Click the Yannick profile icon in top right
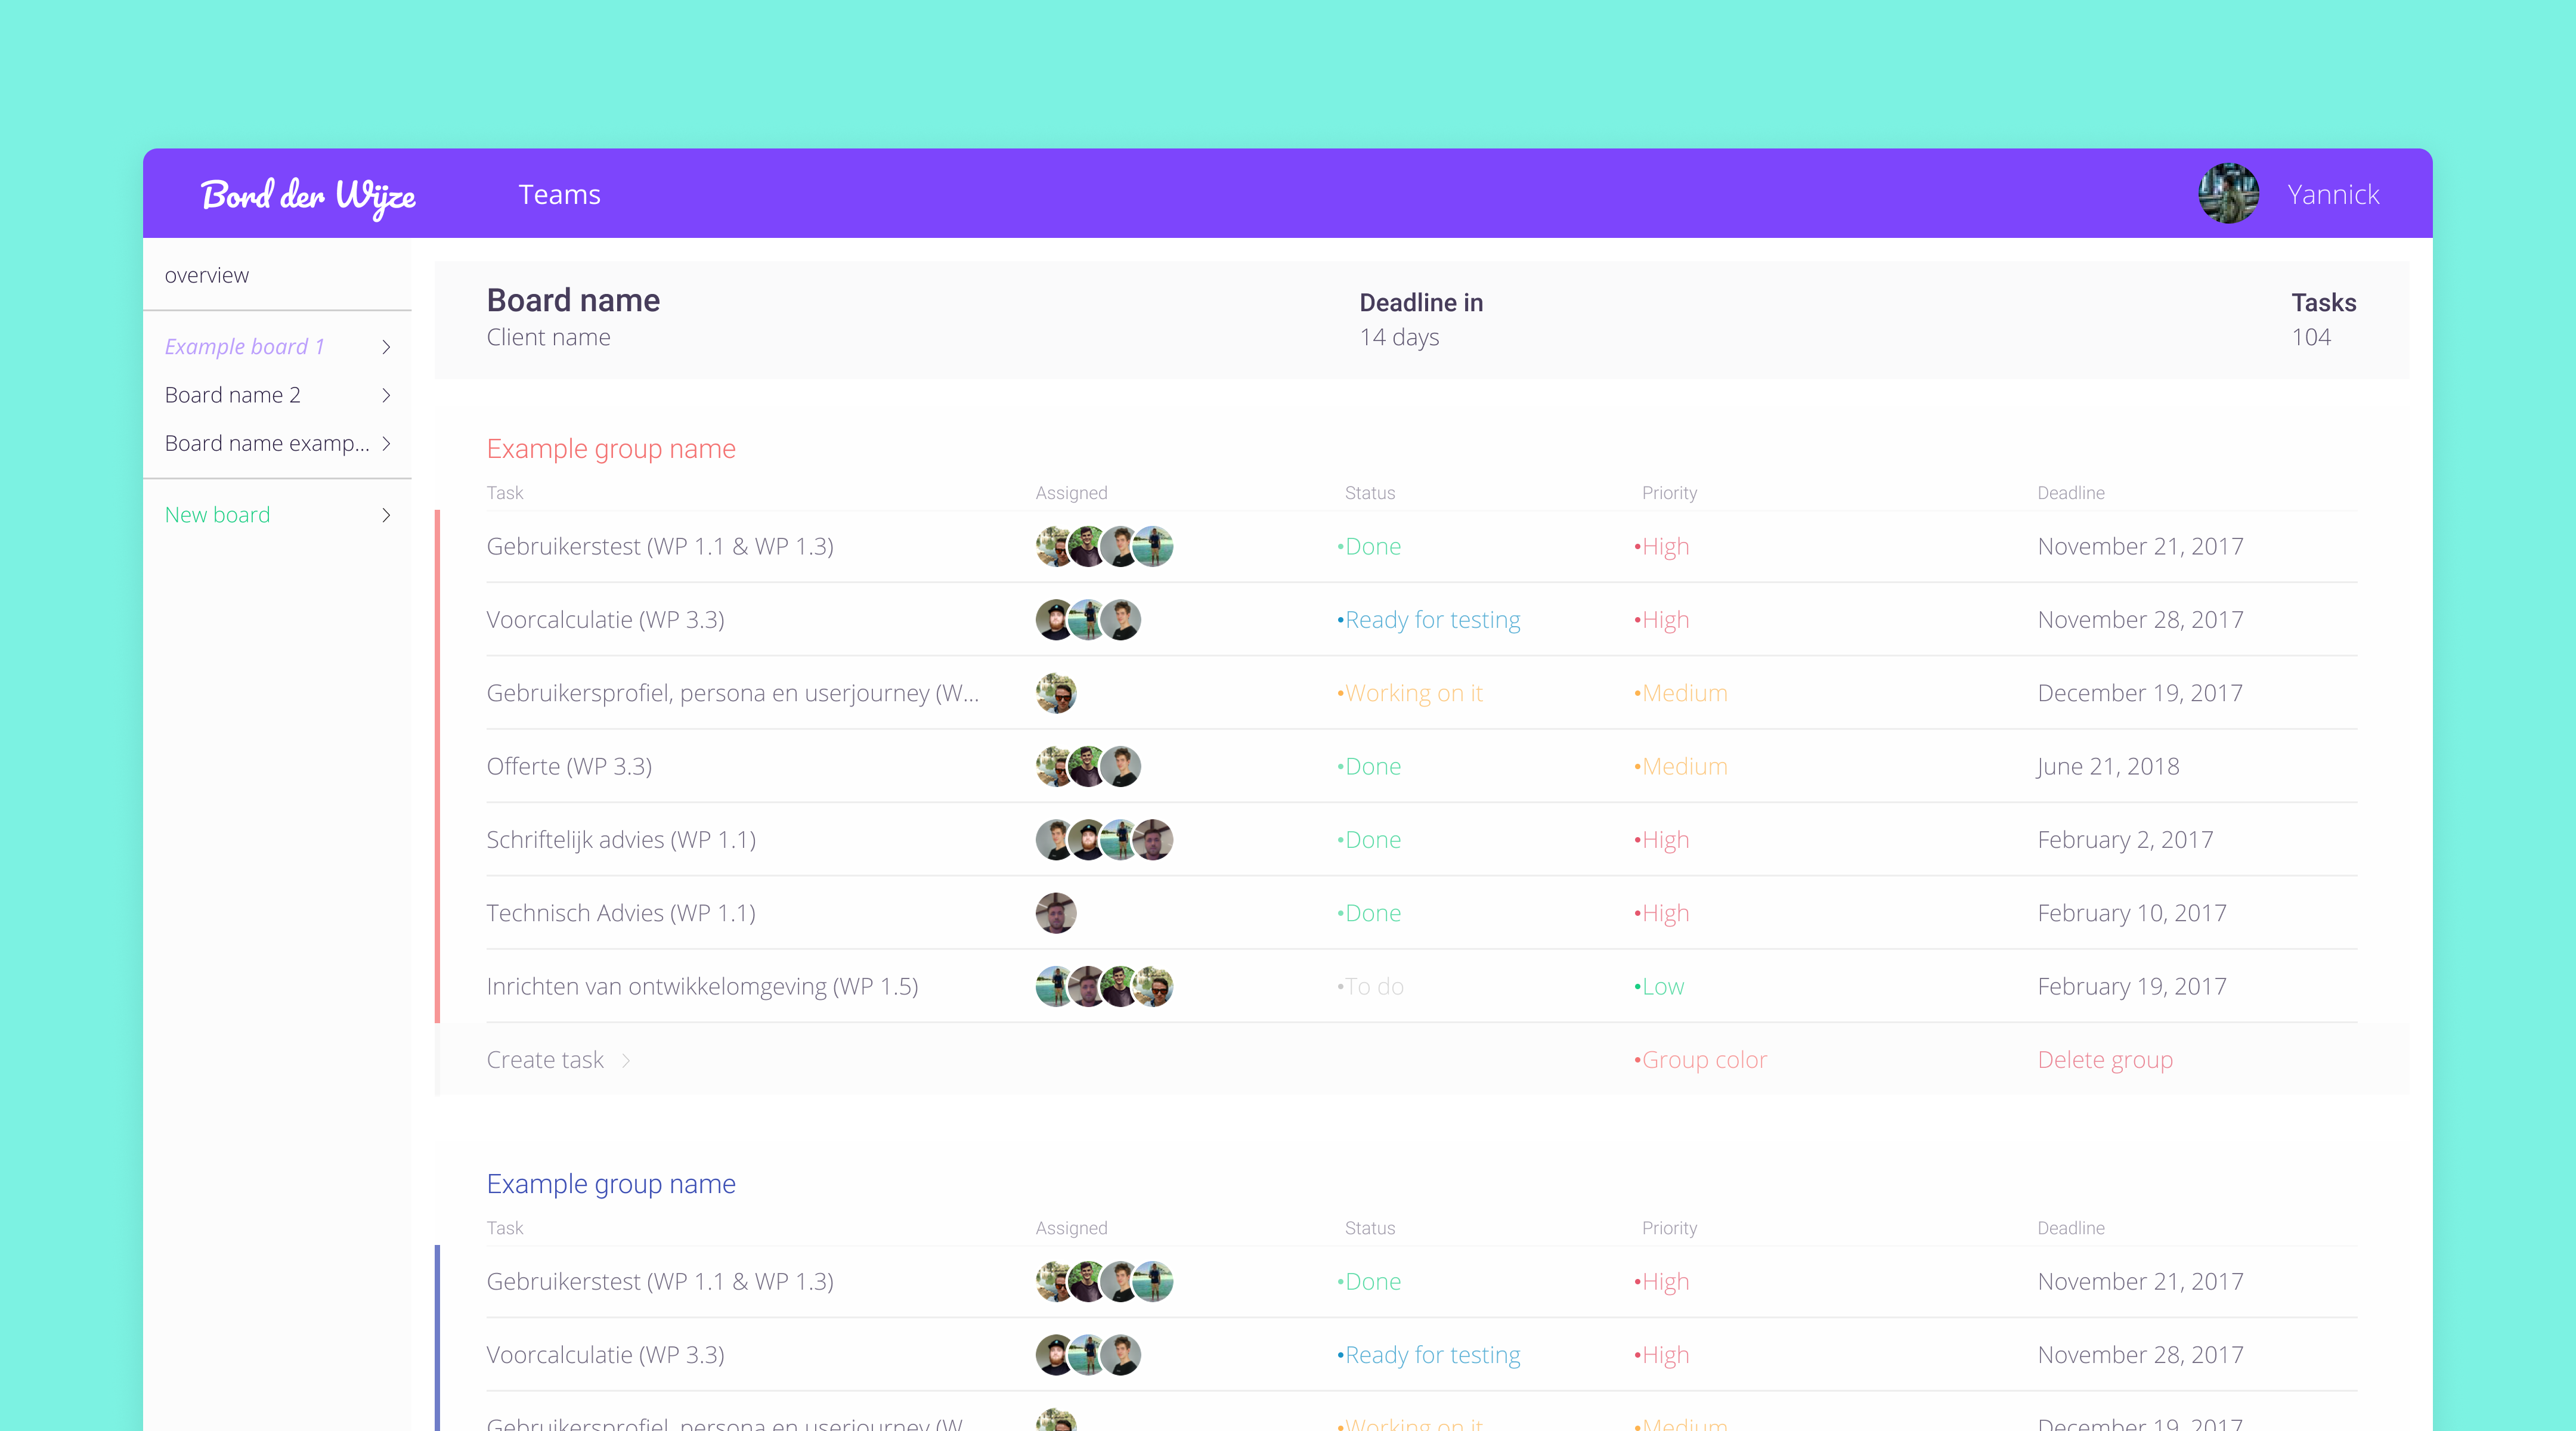The width and height of the screenshot is (2576, 1431). [x=2229, y=194]
